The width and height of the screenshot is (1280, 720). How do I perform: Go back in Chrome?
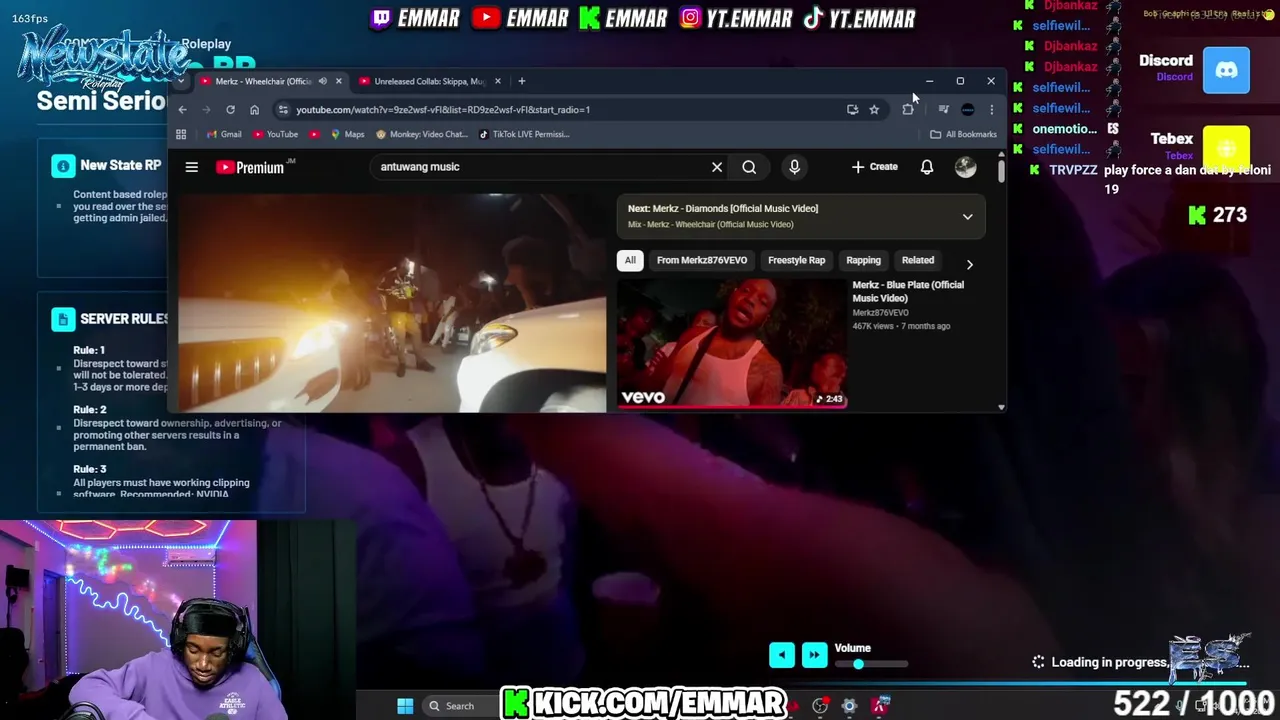pos(182,110)
